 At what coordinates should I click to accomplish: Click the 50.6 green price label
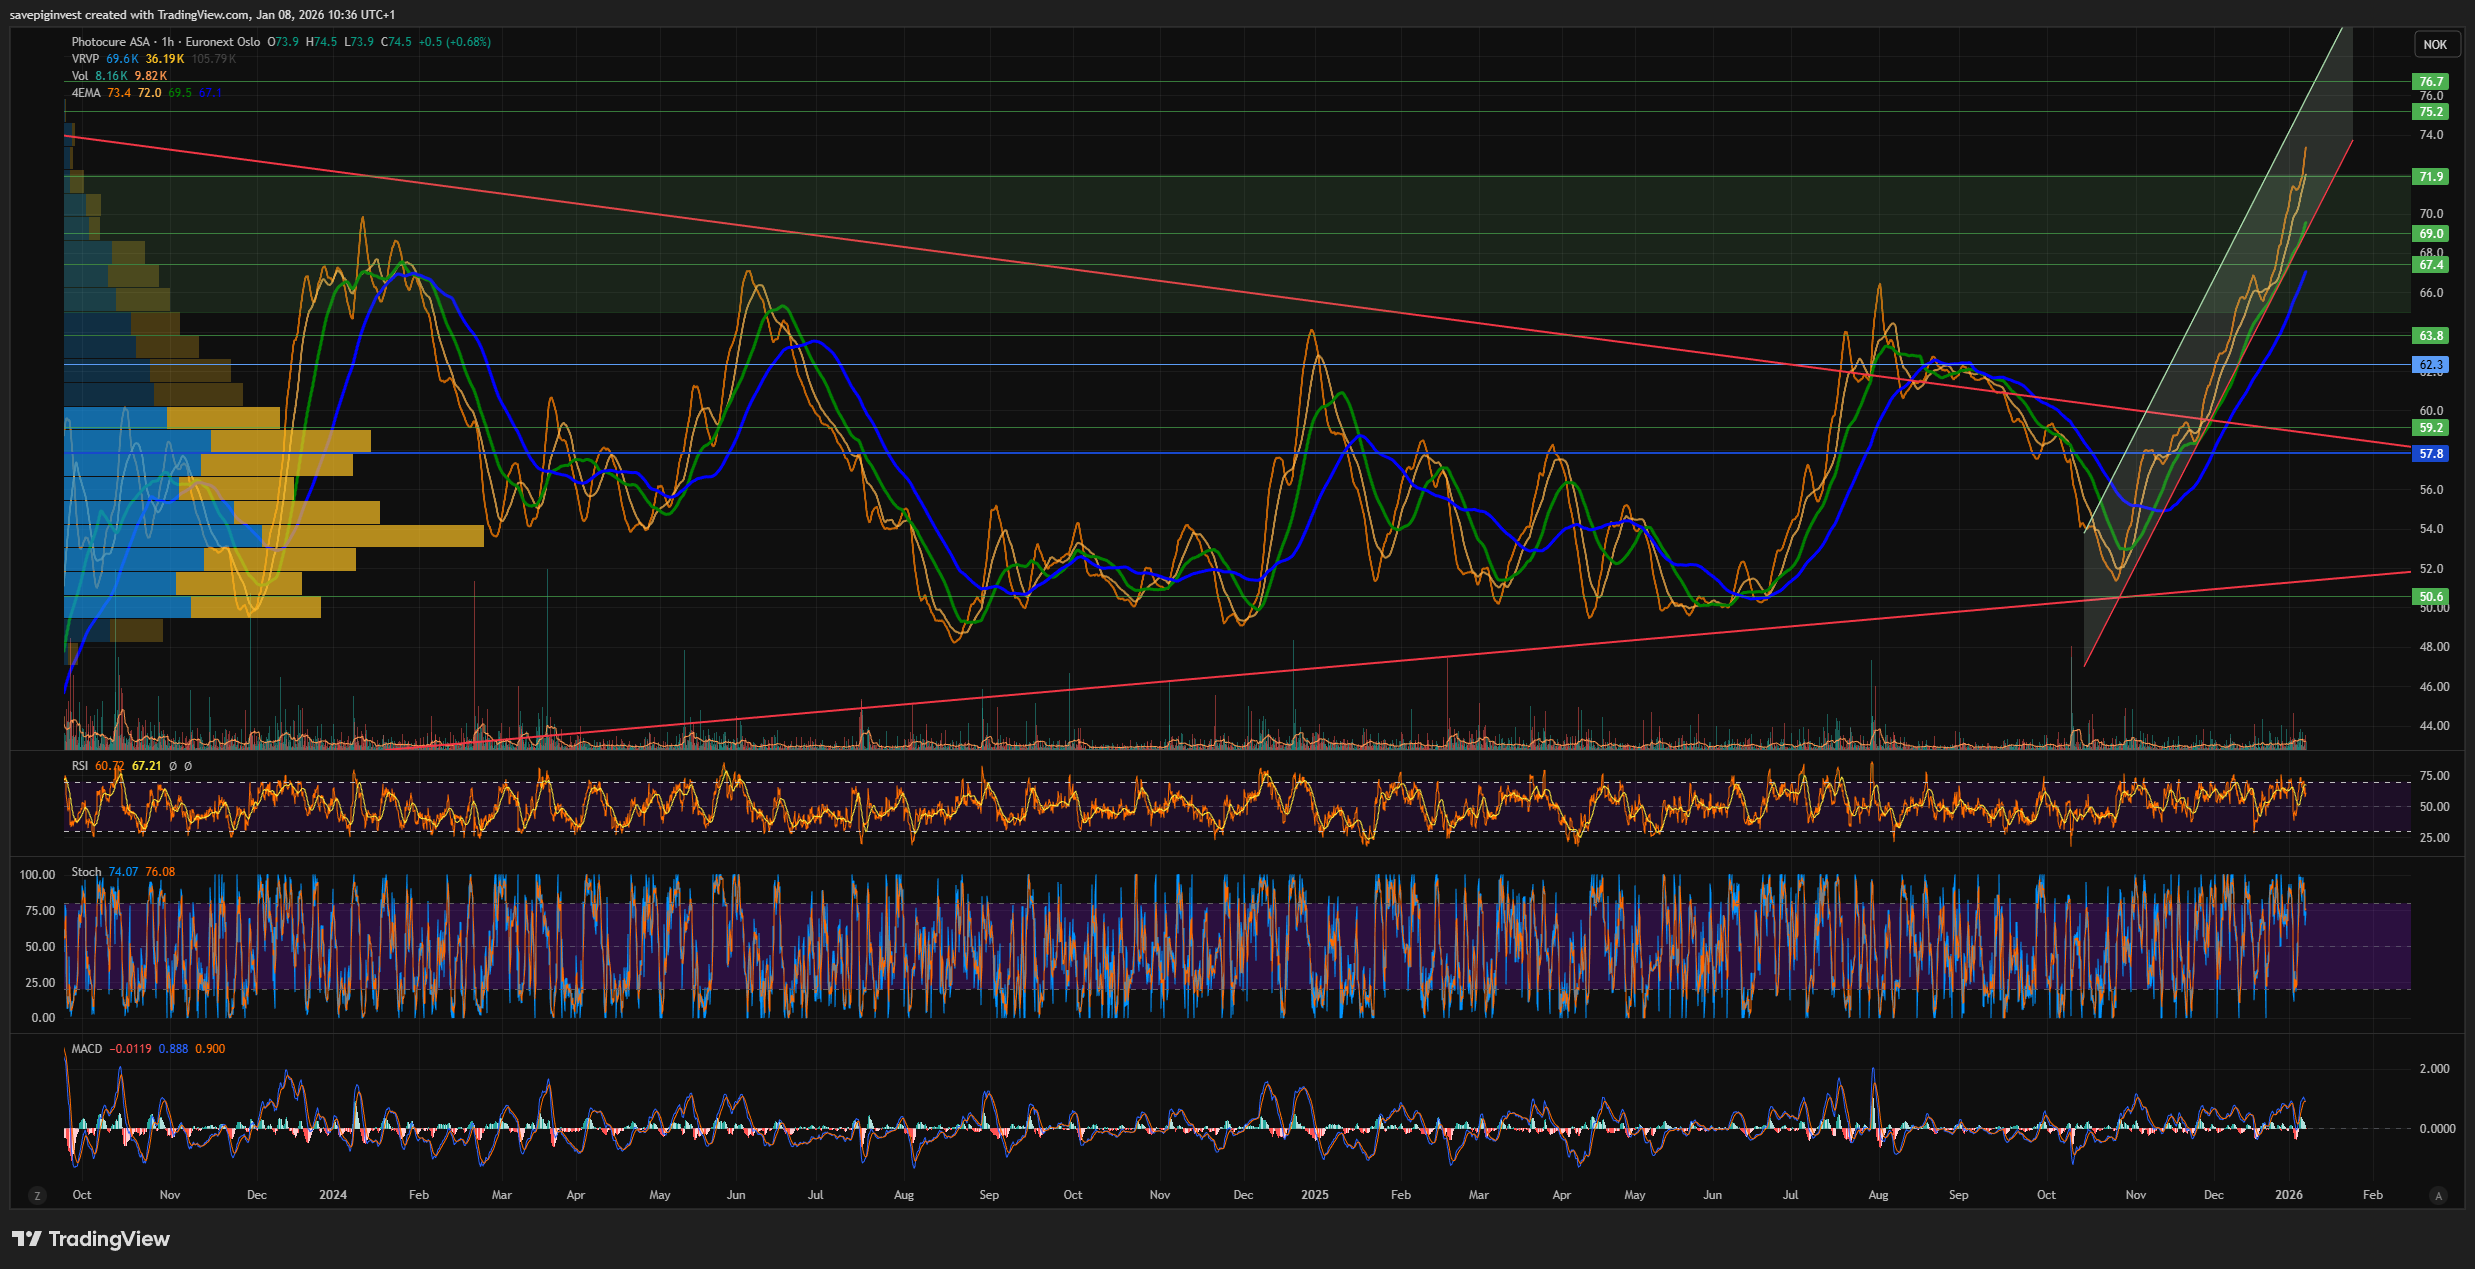coord(2431,597)
